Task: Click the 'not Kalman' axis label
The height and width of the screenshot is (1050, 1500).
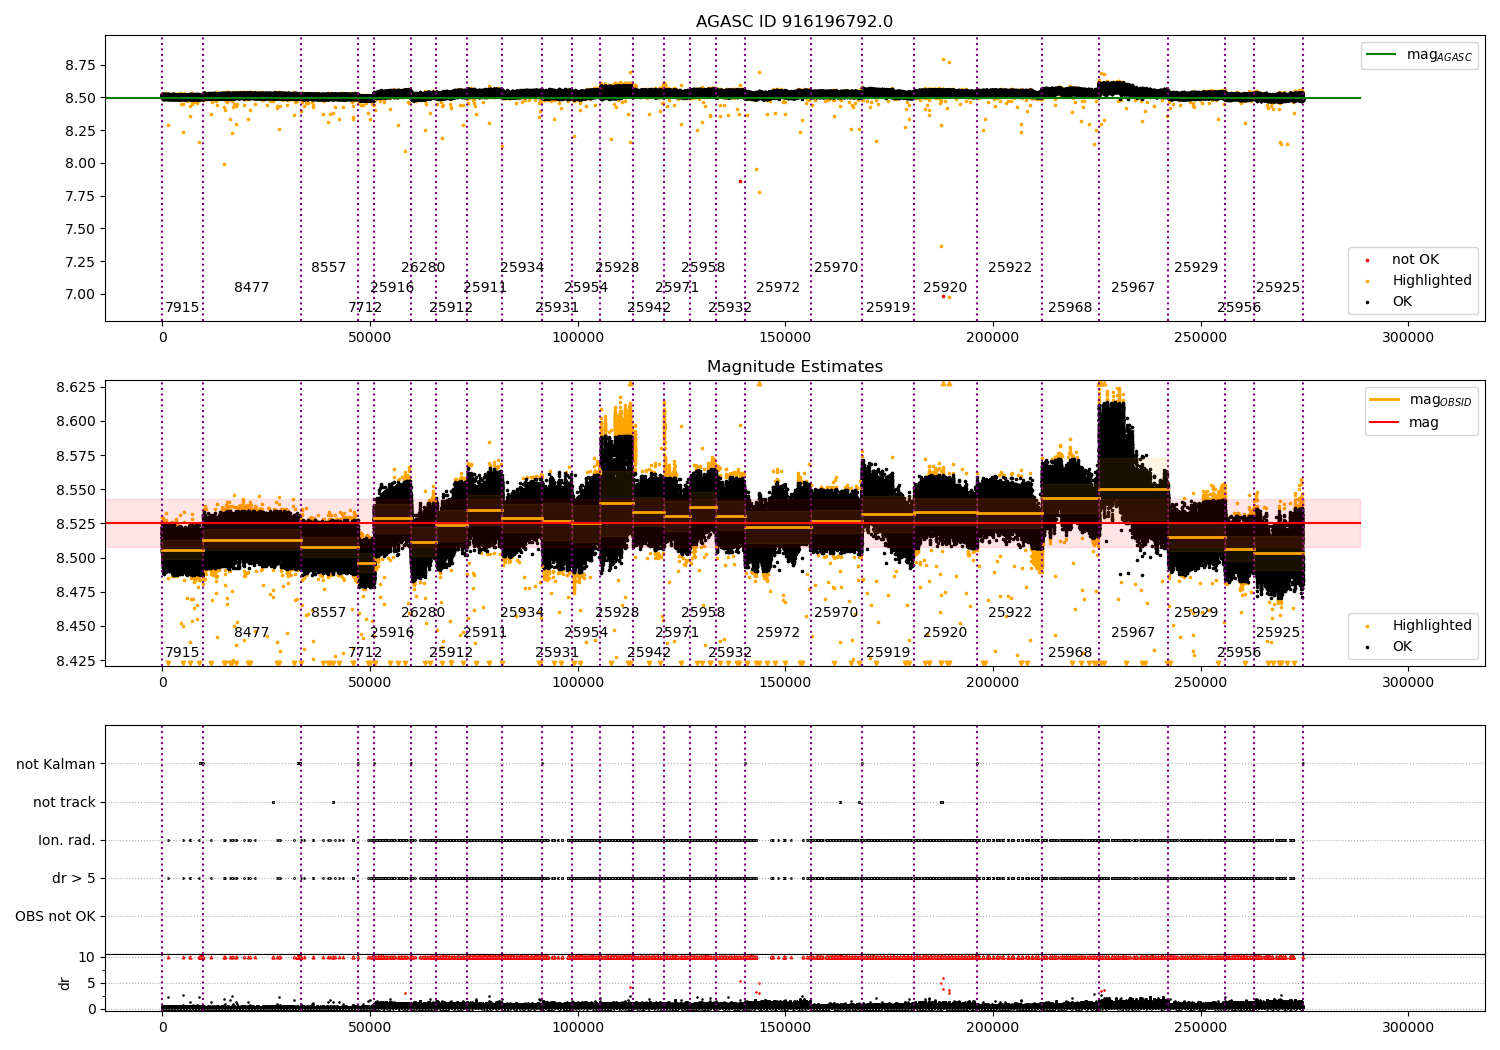Action: point(56,764)
